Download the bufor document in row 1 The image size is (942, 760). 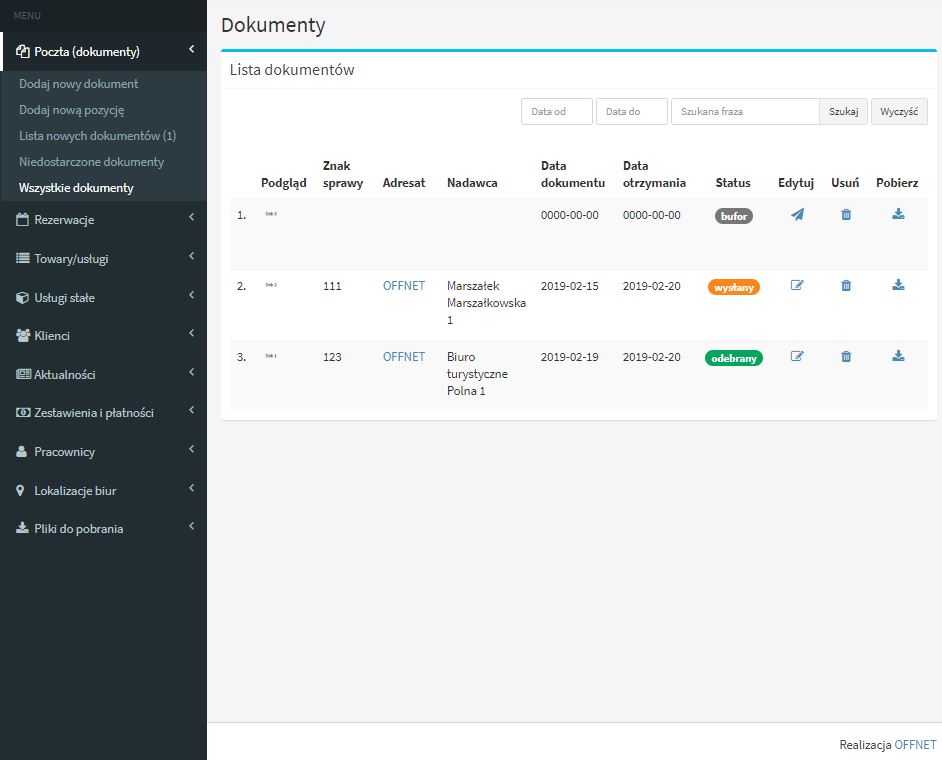point(898,214)
